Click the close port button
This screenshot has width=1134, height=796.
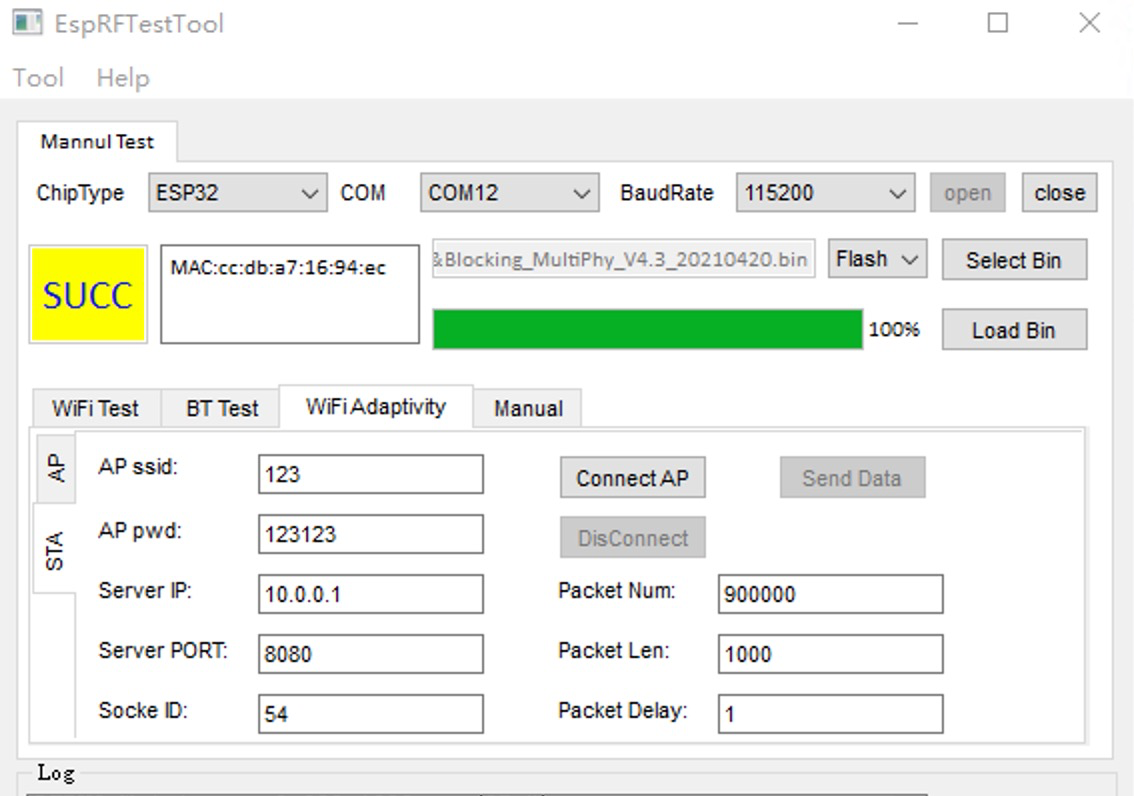click(x=1060, y=193)
